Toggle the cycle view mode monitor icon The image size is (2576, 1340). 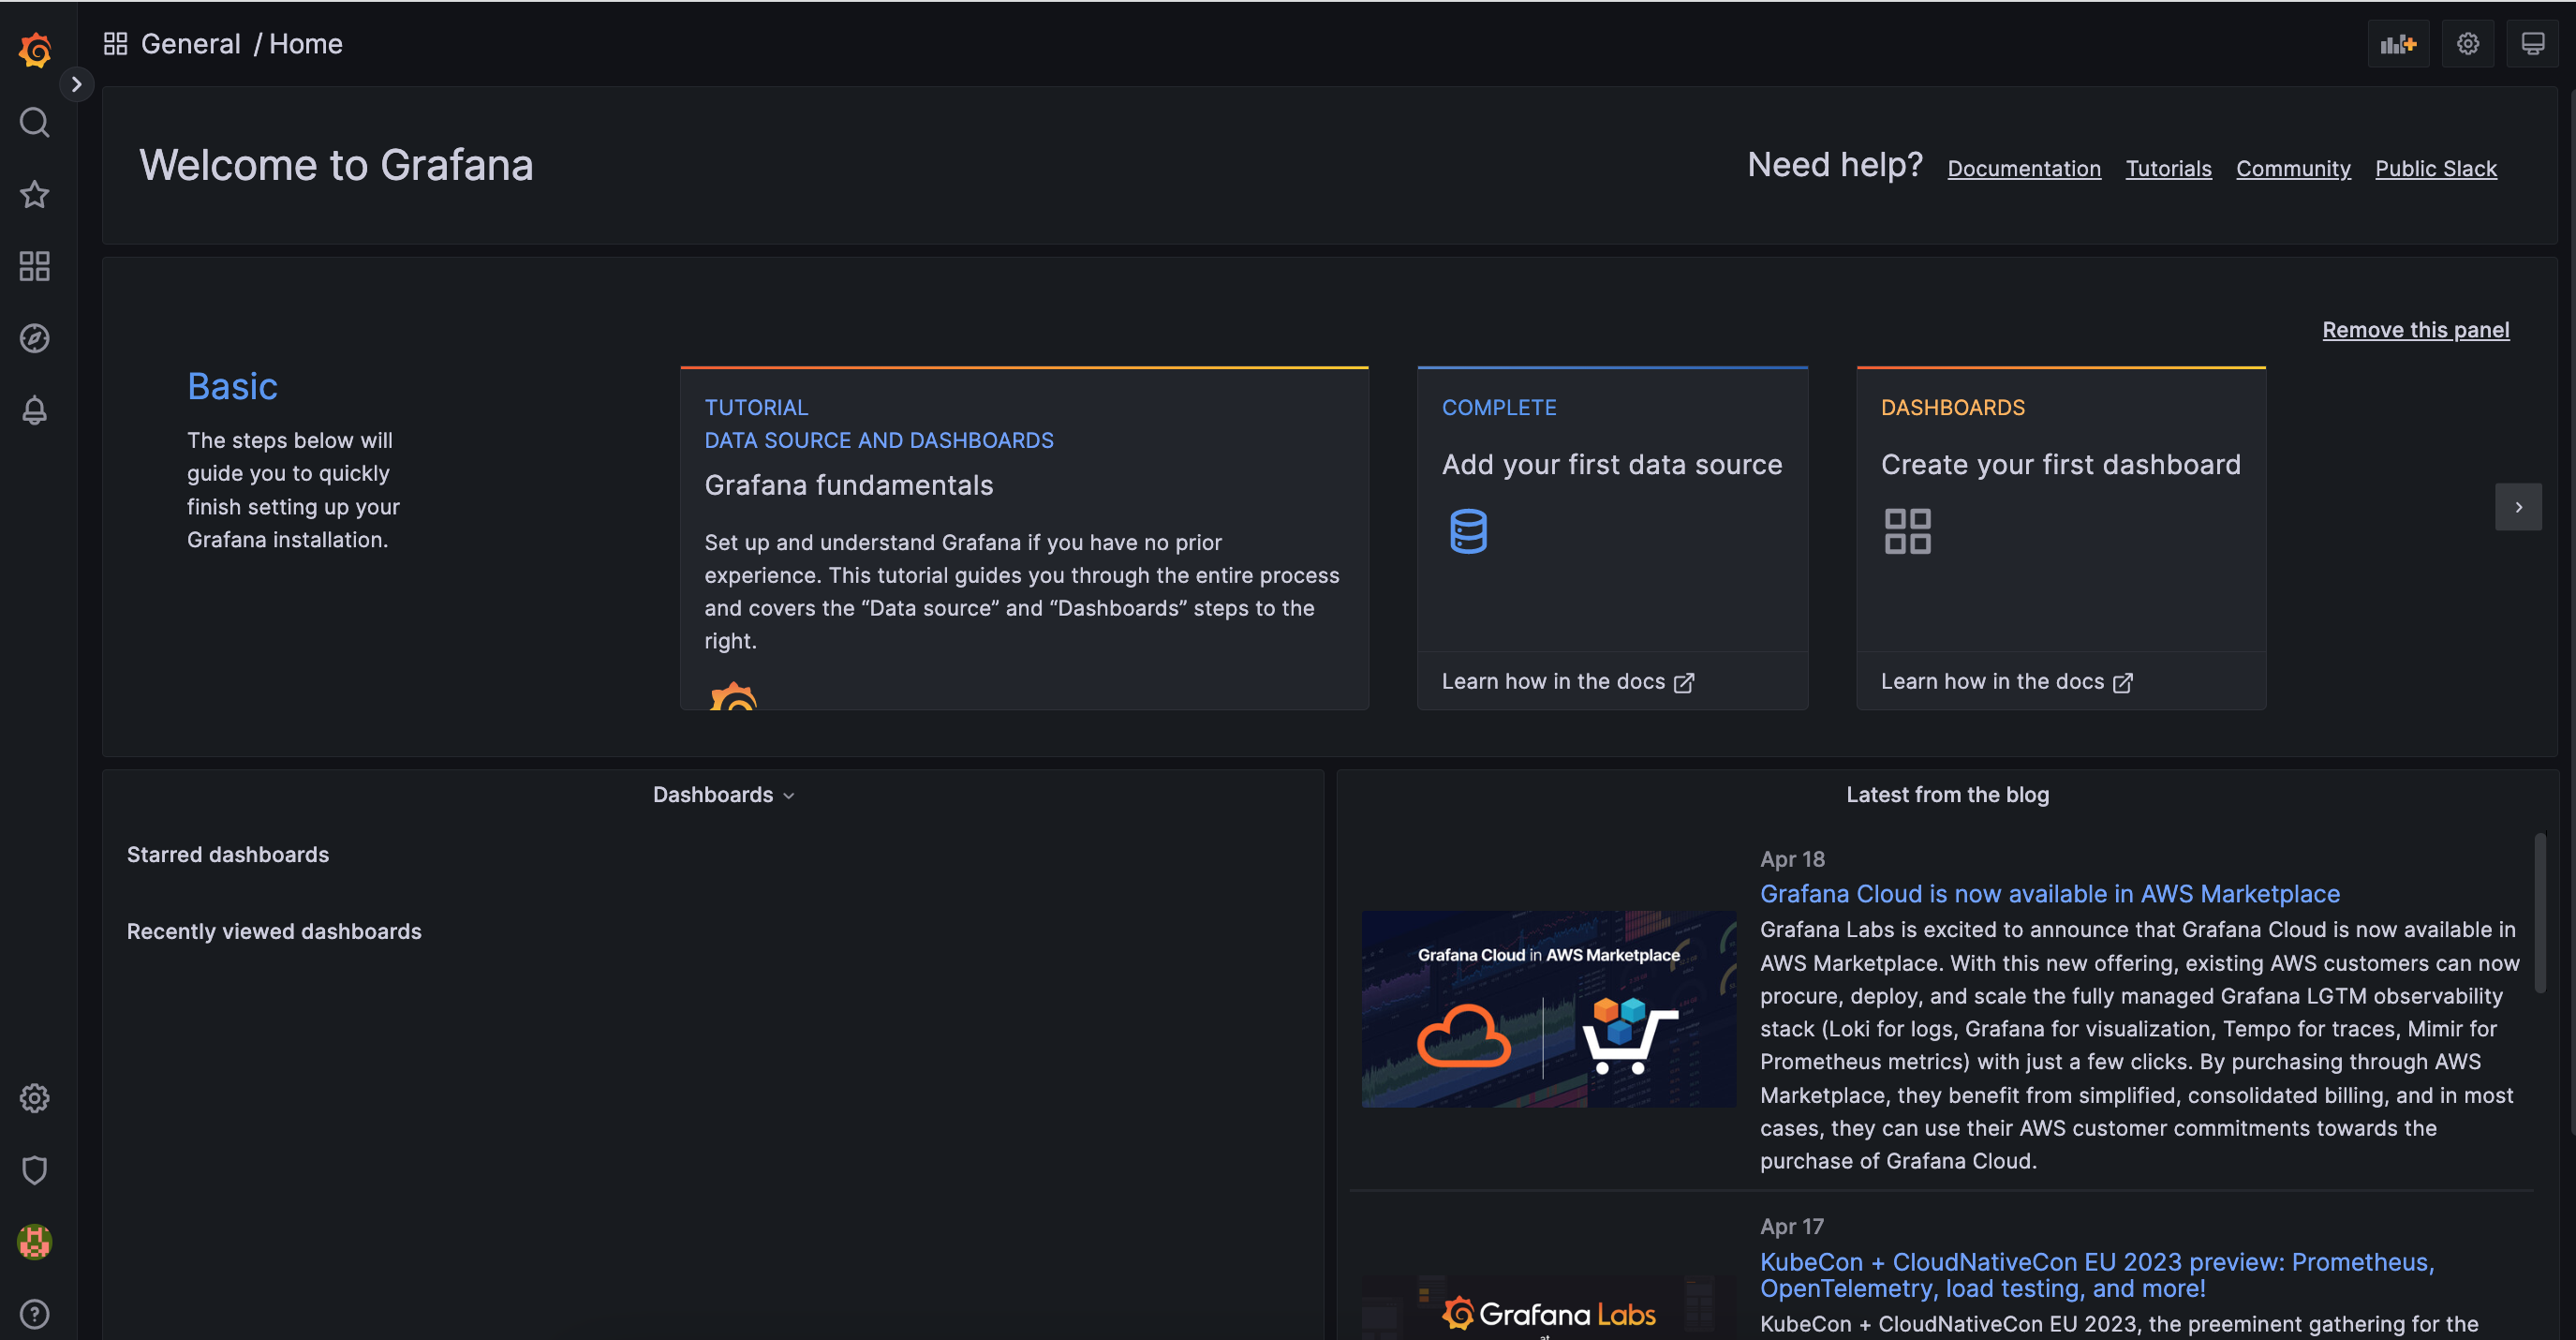[2532, 44]
